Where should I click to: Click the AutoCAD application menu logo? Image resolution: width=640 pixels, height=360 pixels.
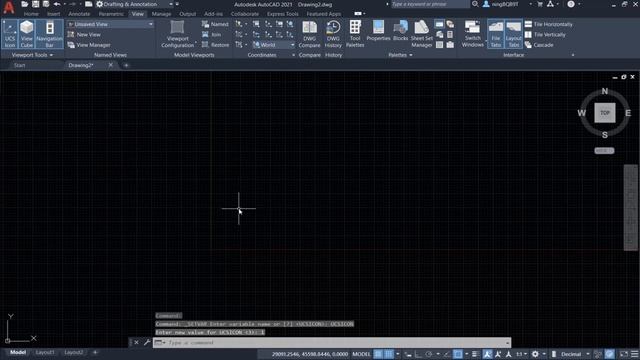[9, 7]
